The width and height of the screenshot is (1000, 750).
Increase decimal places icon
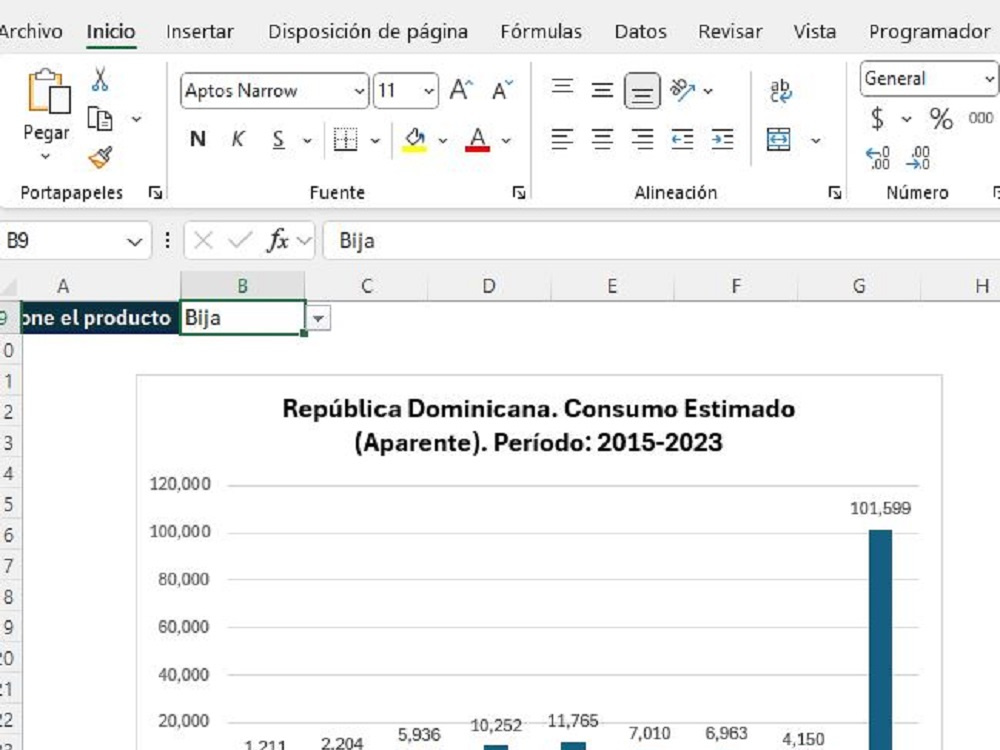point(878,158)
